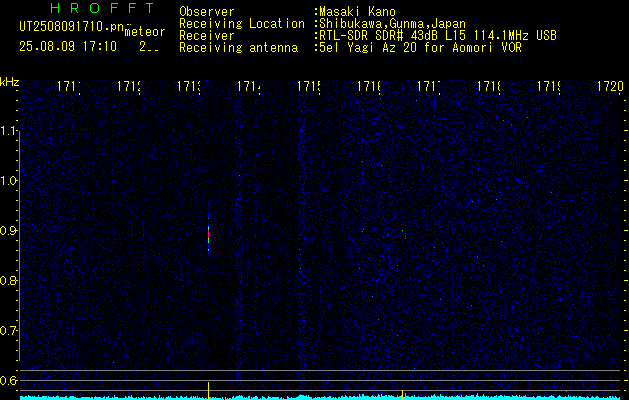The width and height of the screenshot is (629, 400).
Task: Click the 1713 time axis label
Action: 189,87
